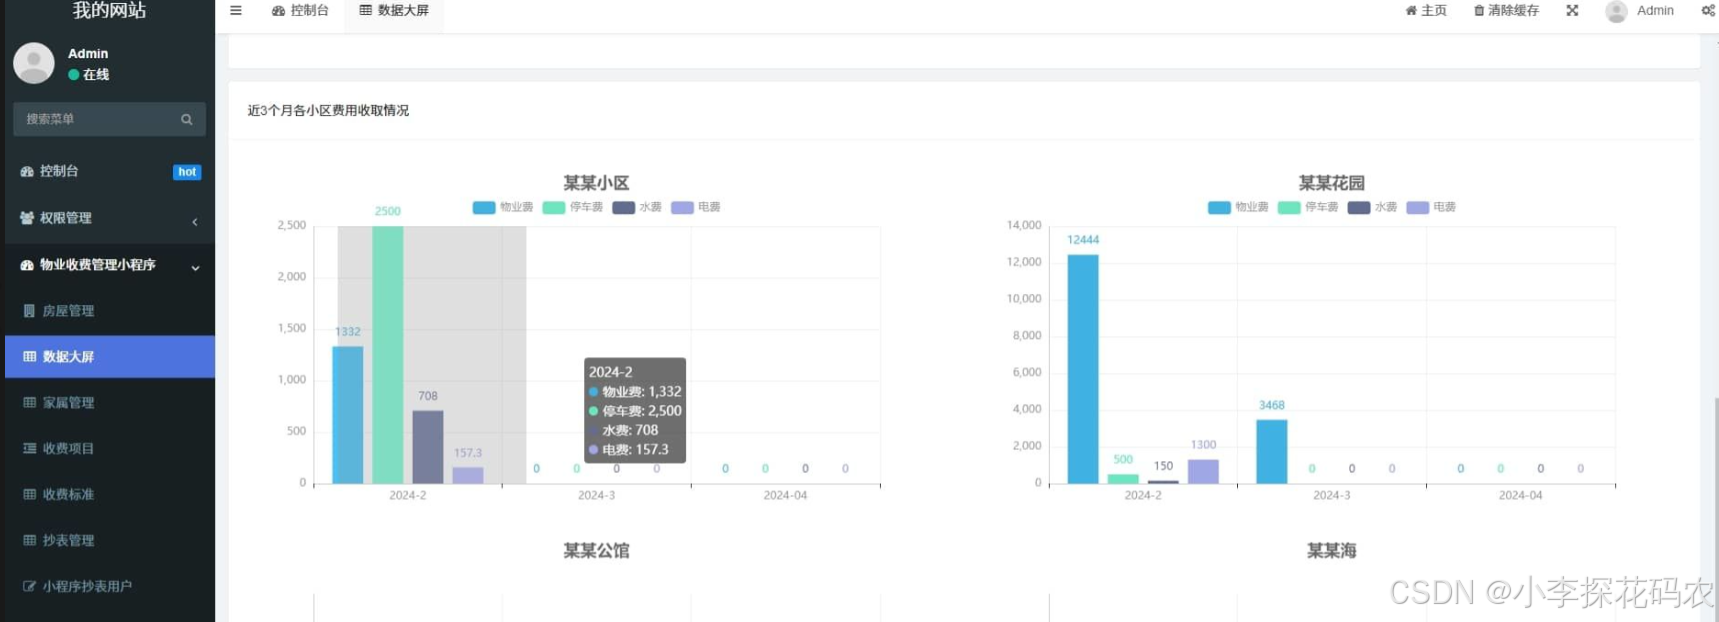Viewport: 1719px width, 622px height.
Task: Click 近3个月各小区费用收取情况 heading
Action: click(328, 110)
